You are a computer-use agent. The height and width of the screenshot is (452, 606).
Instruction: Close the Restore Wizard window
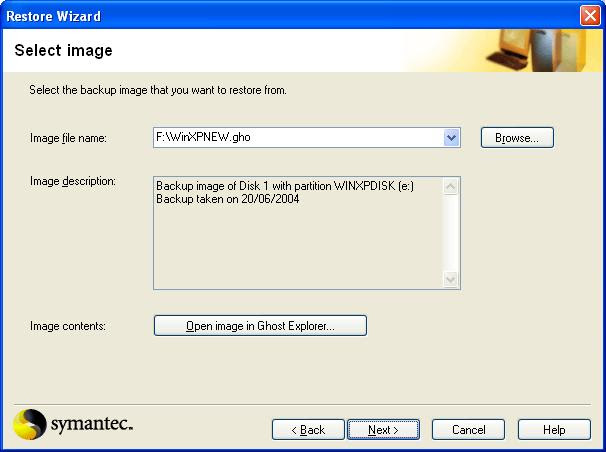click(590, 16)
